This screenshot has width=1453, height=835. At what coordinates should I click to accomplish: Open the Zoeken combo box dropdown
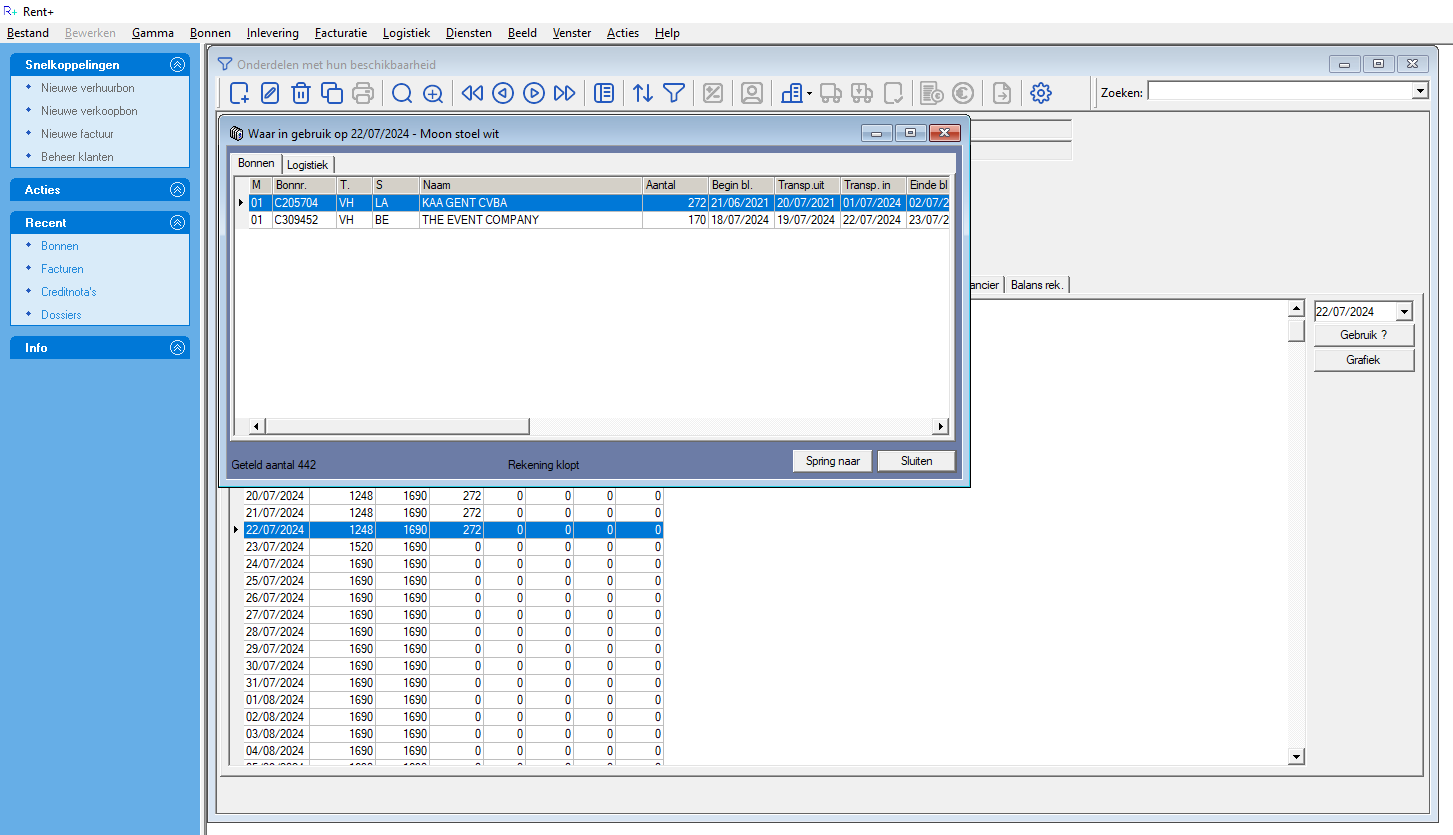(1419, 91)
